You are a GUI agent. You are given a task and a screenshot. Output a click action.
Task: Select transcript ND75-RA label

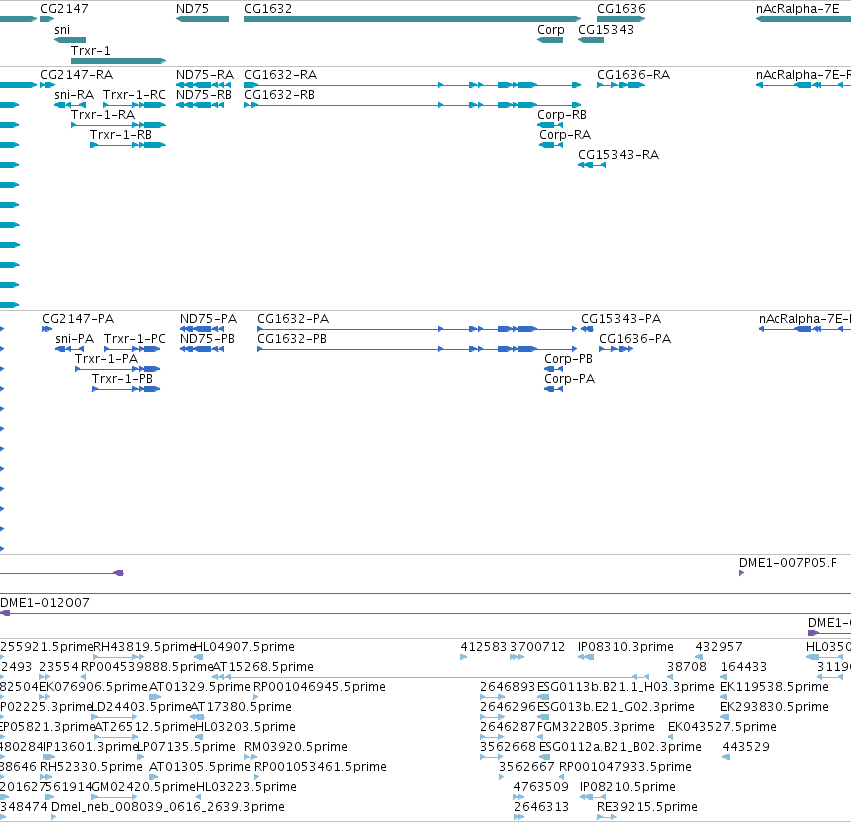pyautogui.click(x=205, y=75)
